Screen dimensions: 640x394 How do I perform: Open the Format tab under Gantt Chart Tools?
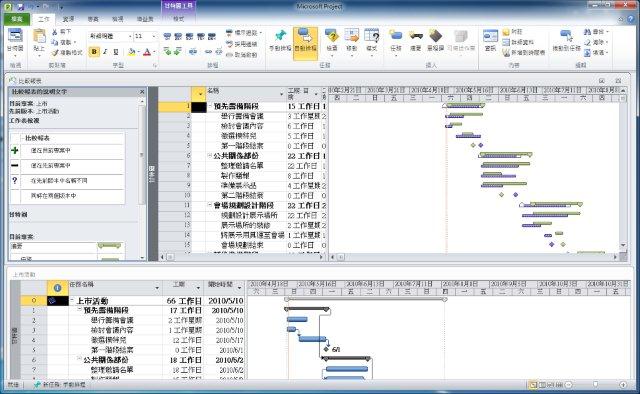click(178, 19)
